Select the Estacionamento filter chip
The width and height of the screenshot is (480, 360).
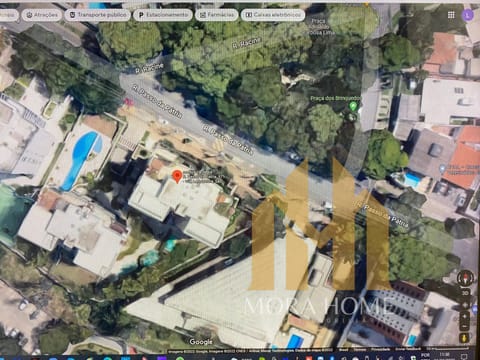tap(163, 15)
